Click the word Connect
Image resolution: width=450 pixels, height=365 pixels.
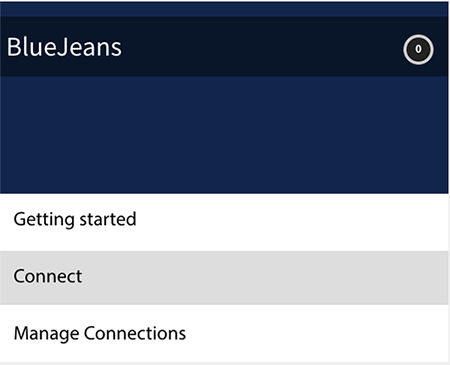(48, 276)
